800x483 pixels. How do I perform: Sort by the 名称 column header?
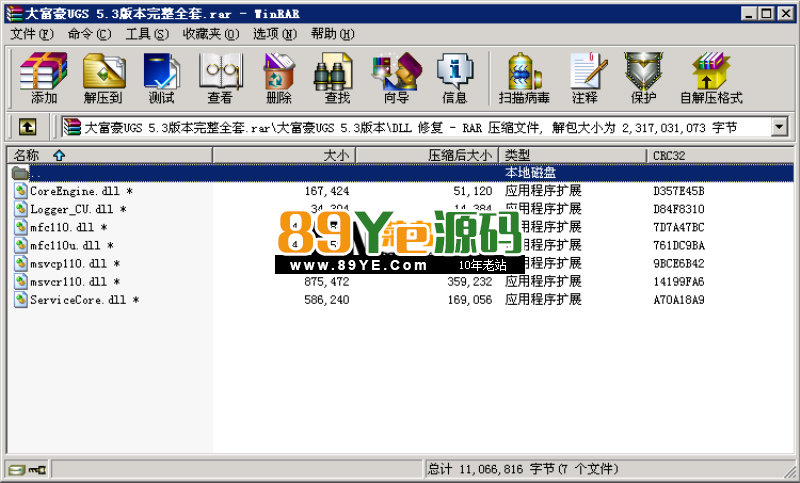click(x=110, y=155)
